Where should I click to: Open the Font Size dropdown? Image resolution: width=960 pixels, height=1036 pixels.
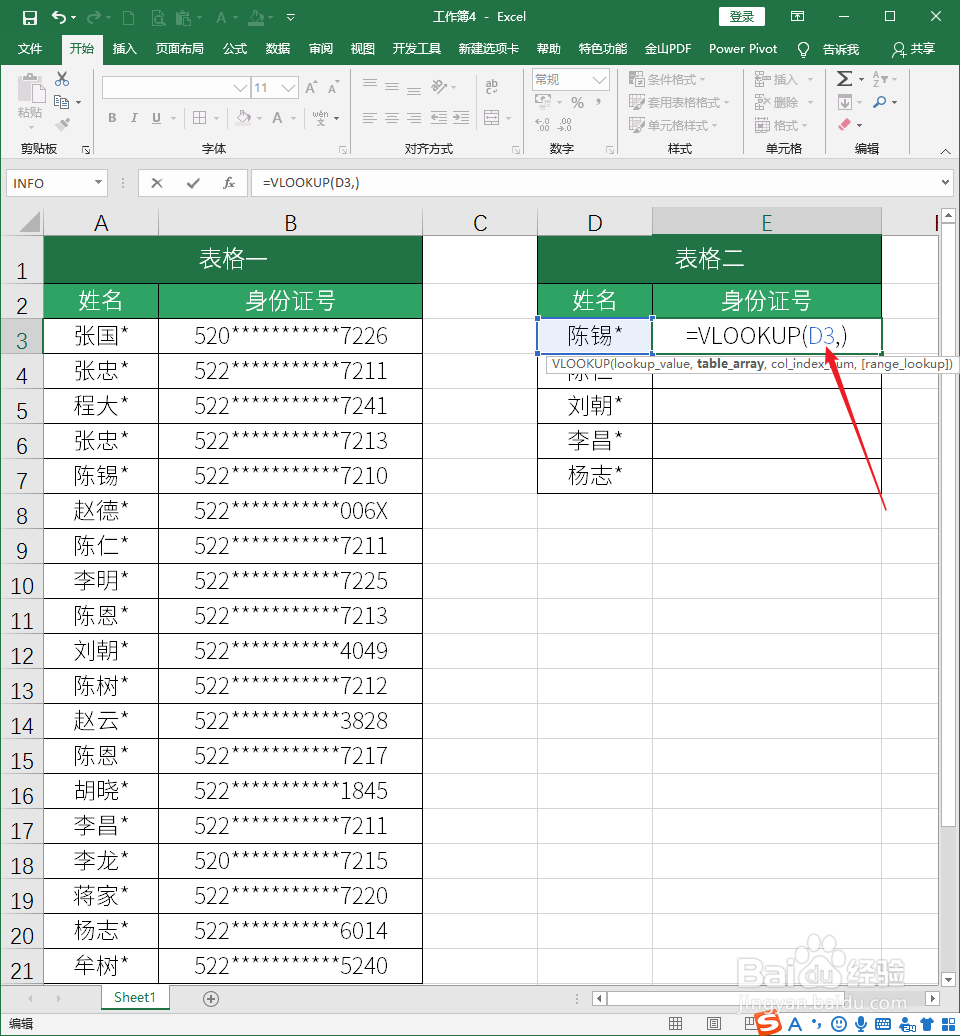pyautogui.click(x=287, y=89)
